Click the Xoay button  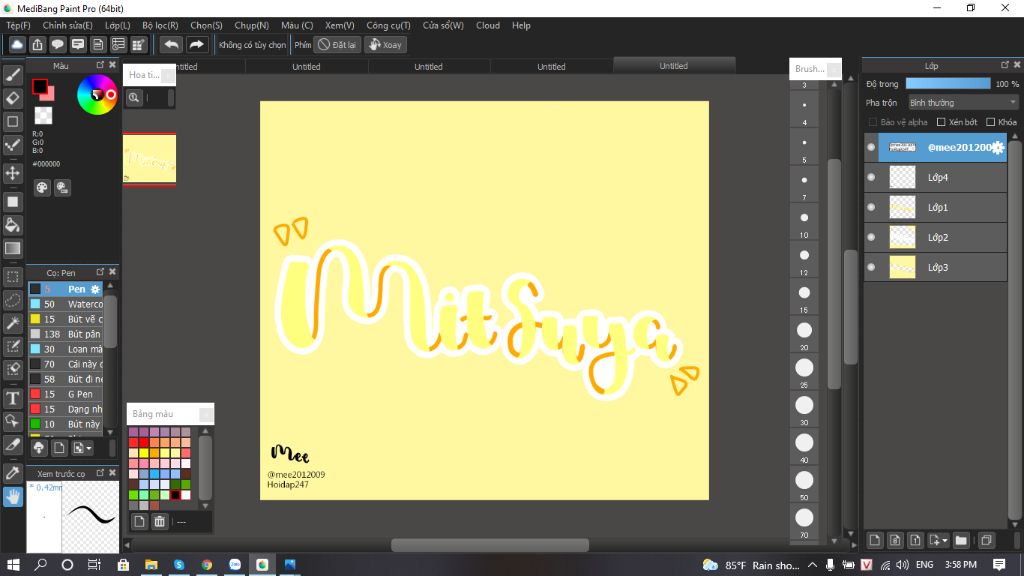click(385, 44)
